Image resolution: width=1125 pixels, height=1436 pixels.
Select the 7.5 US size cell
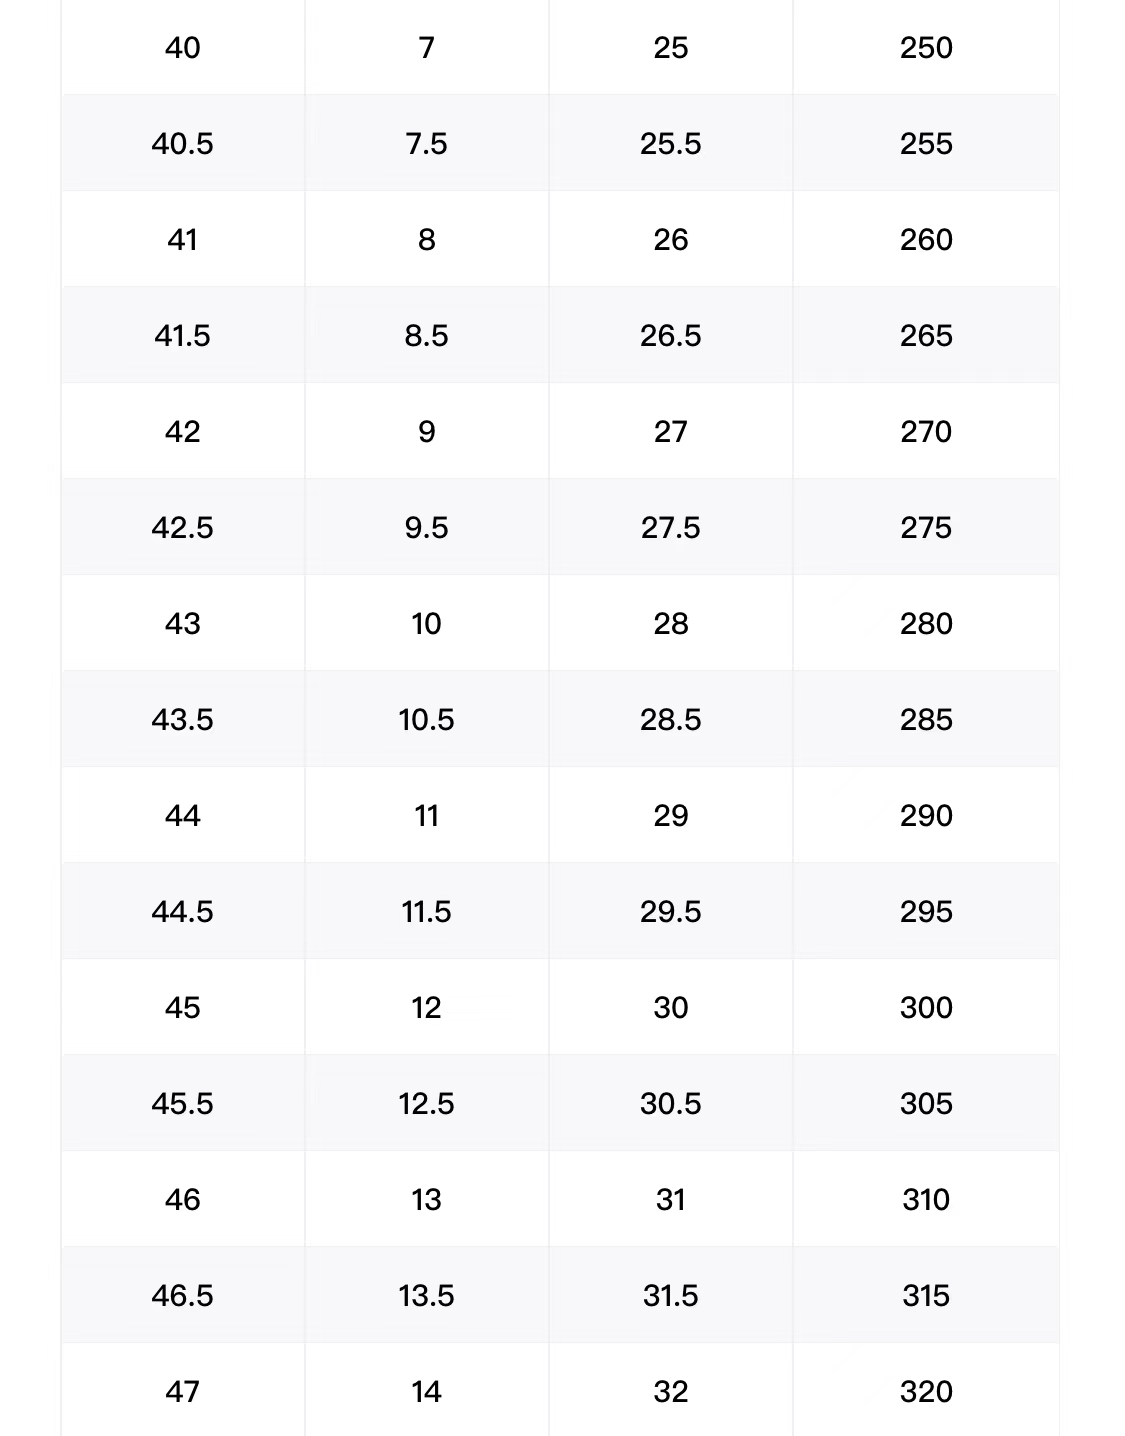(427, 143)
